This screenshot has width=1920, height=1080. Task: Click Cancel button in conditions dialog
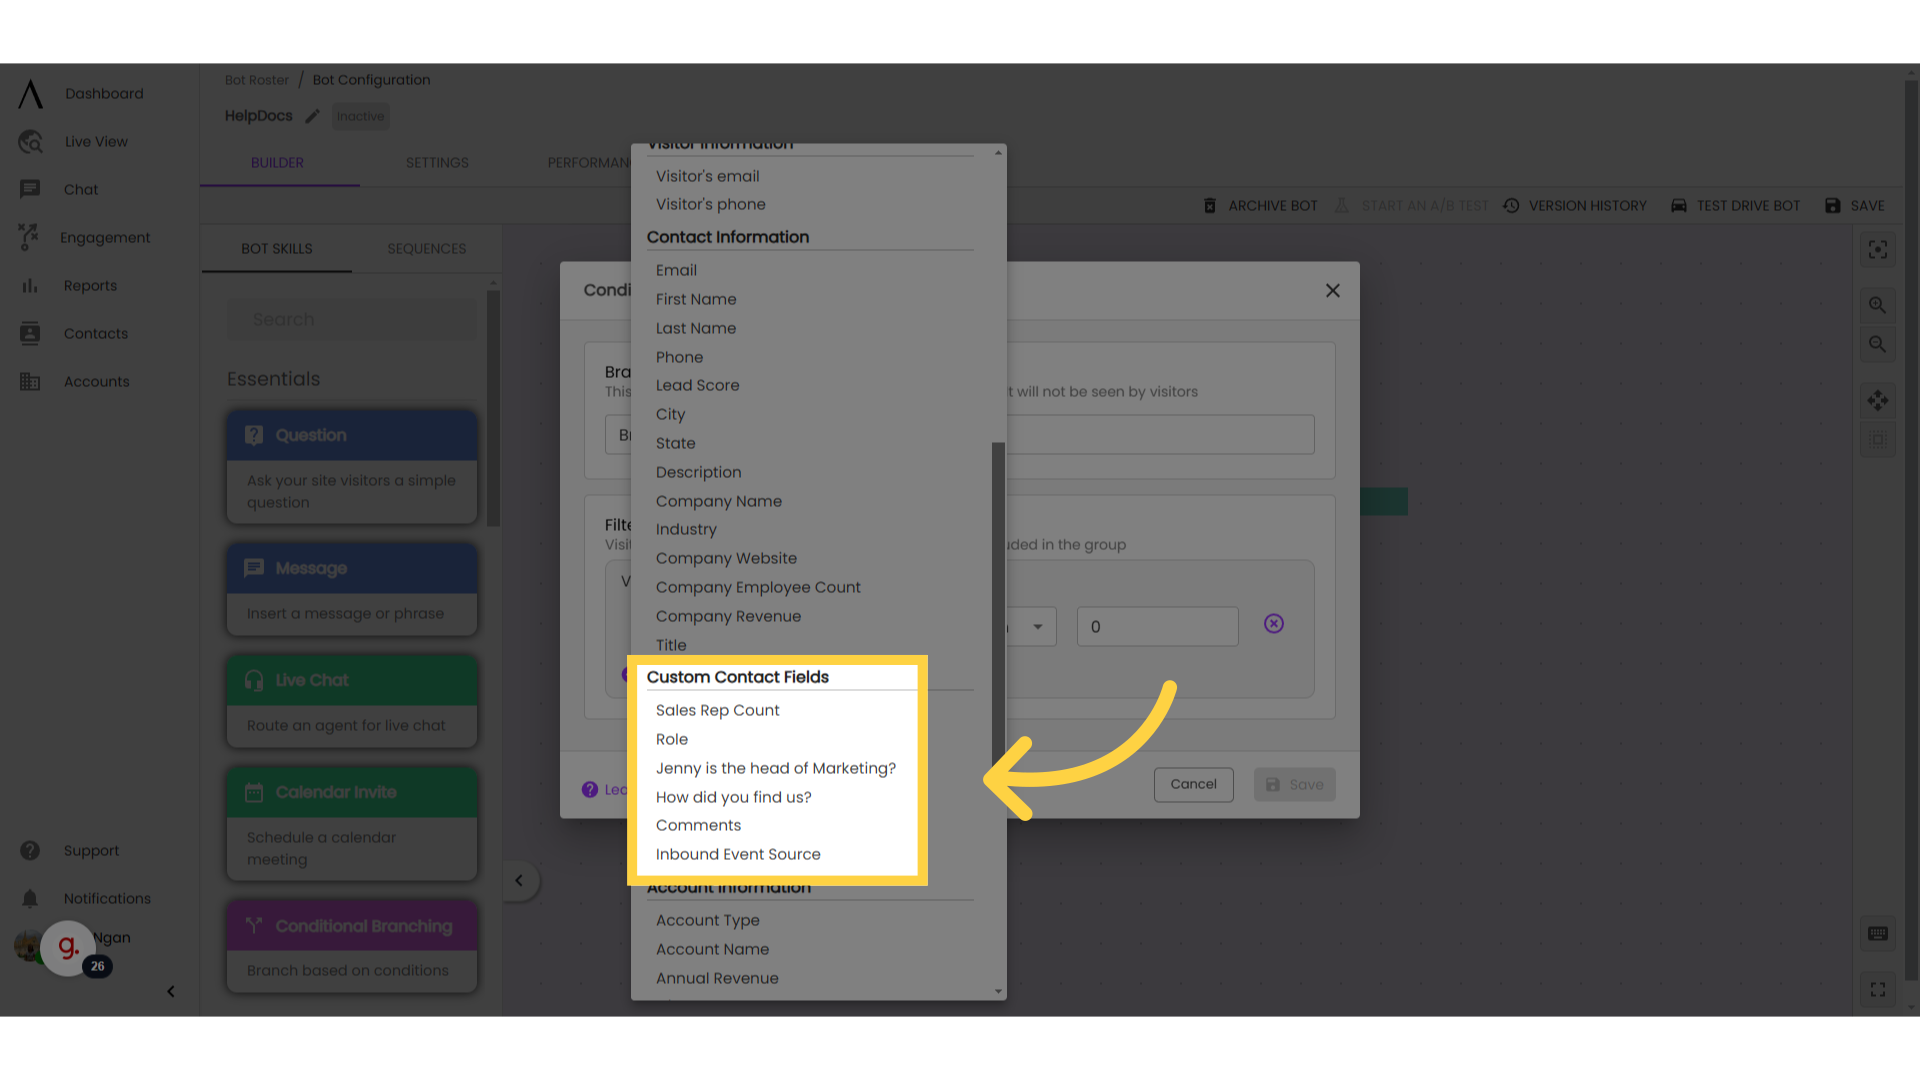tap(1193, 783)
